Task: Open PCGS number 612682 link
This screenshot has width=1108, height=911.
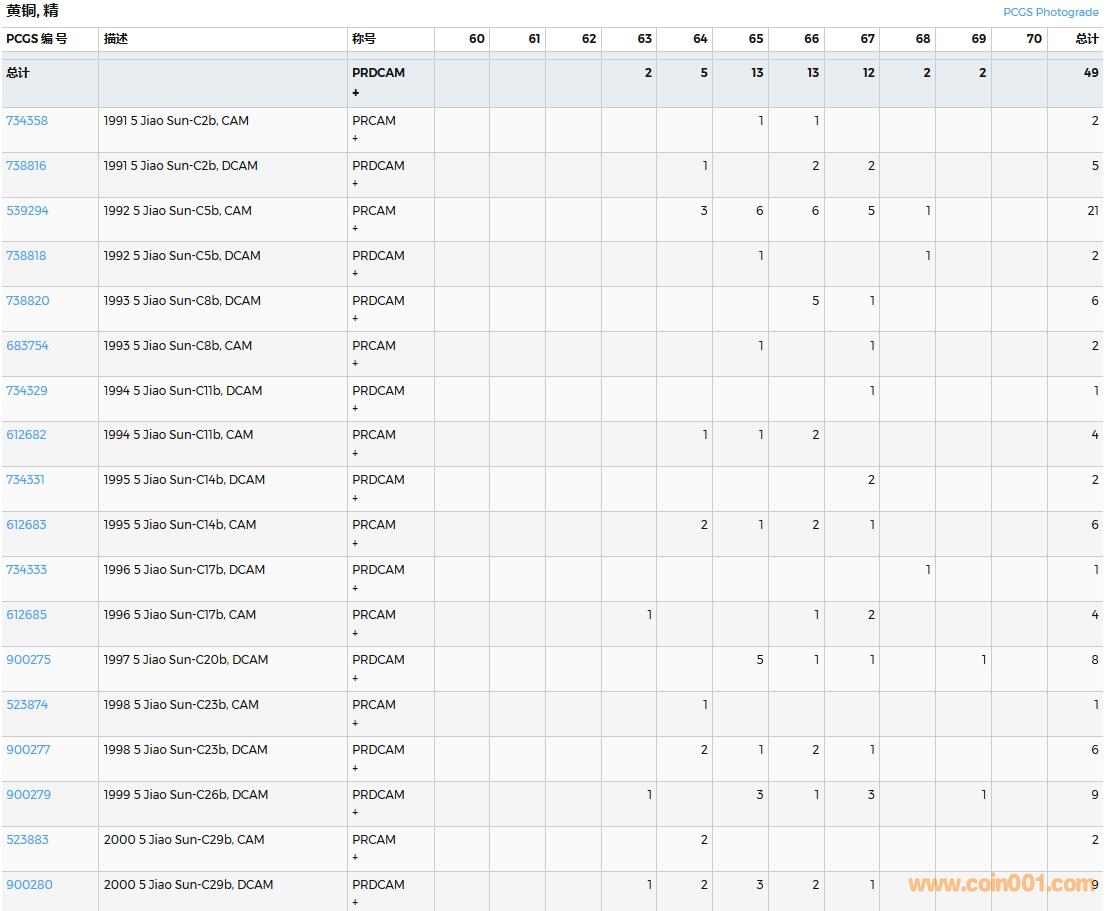Action: click(x=27, y=435)
